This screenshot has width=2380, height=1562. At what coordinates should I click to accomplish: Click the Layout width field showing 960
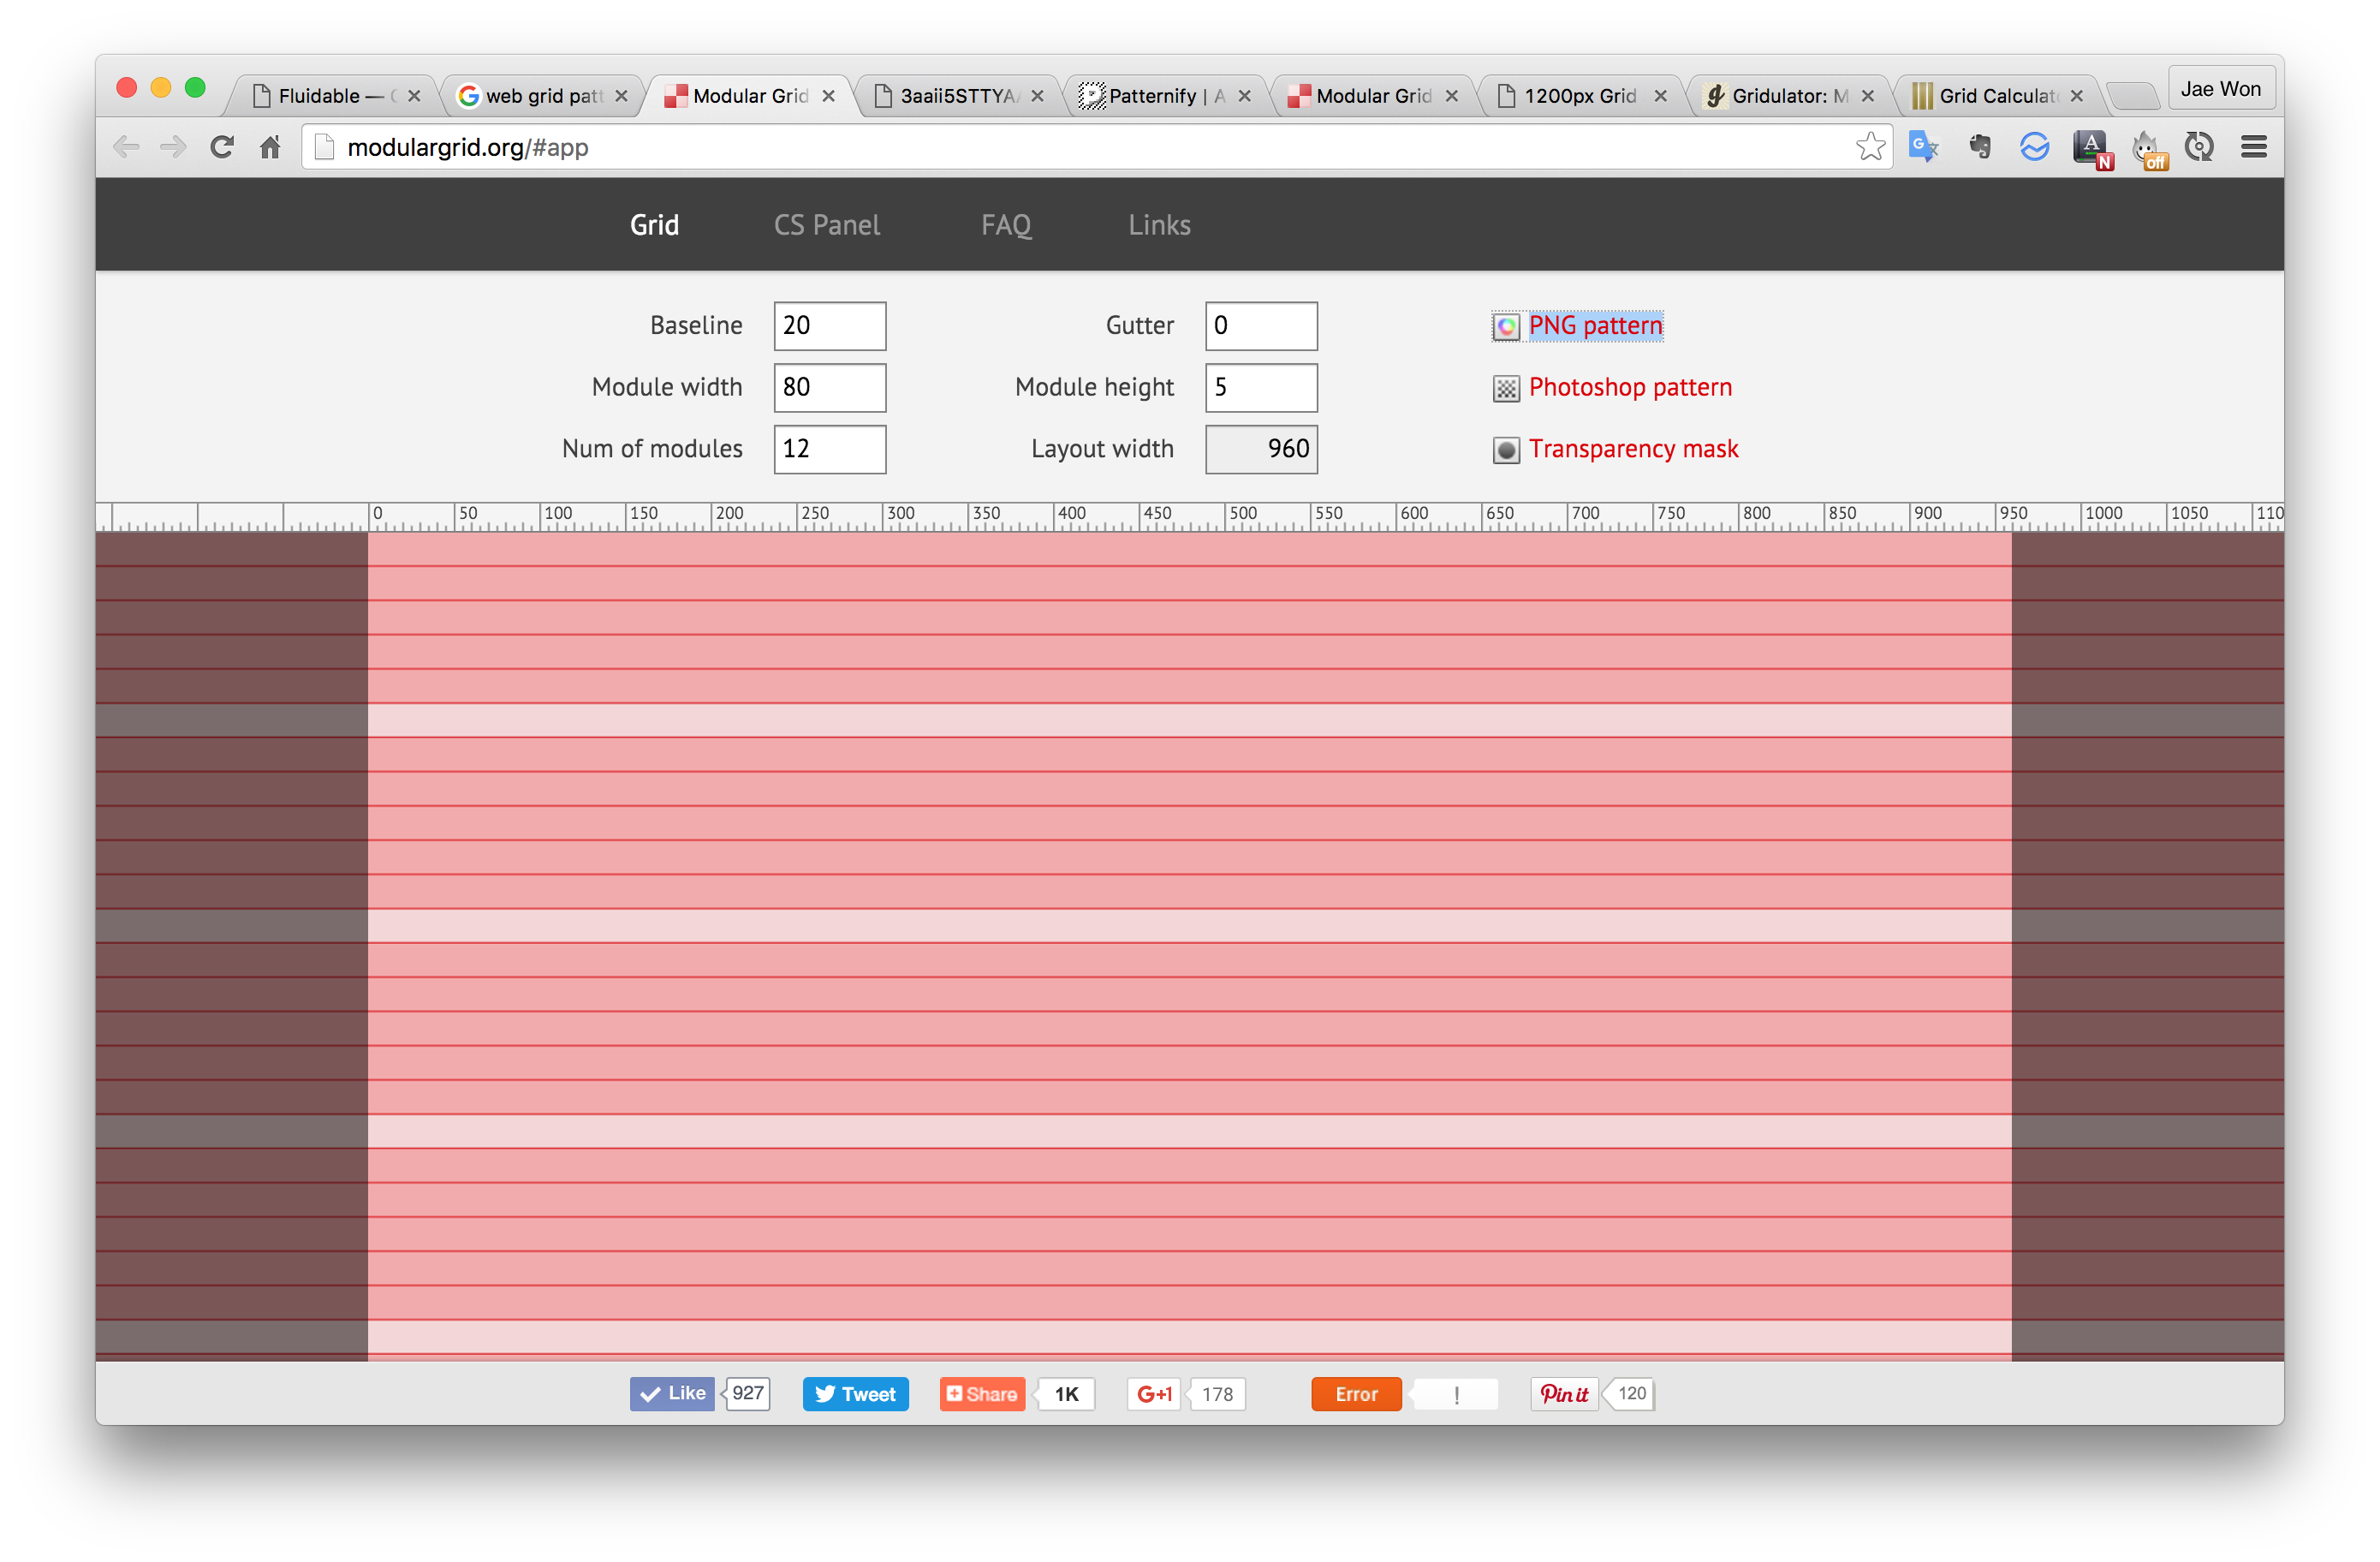(1260, 449)
